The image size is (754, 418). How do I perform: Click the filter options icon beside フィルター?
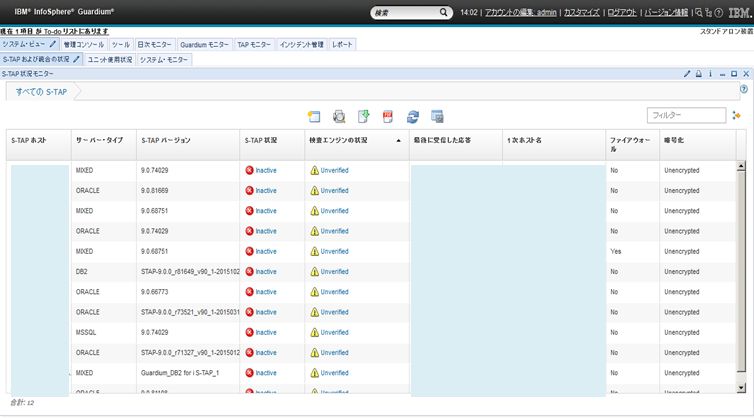(x=737, y=116)
